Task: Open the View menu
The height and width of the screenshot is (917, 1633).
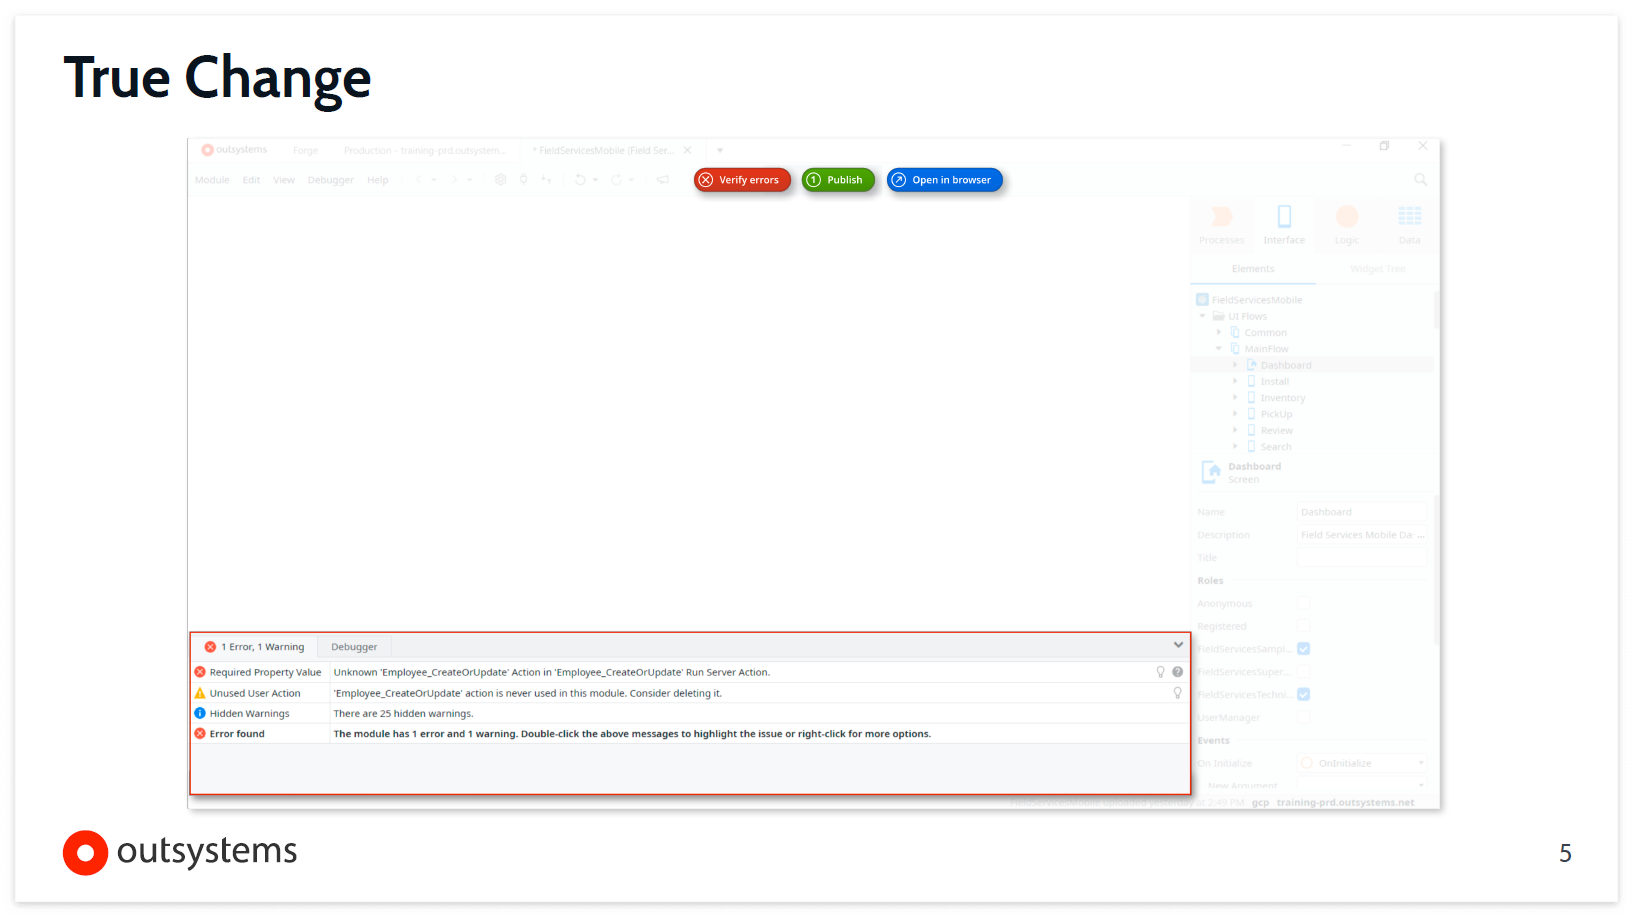Action: pyautogui.click(x=284, y=180)
